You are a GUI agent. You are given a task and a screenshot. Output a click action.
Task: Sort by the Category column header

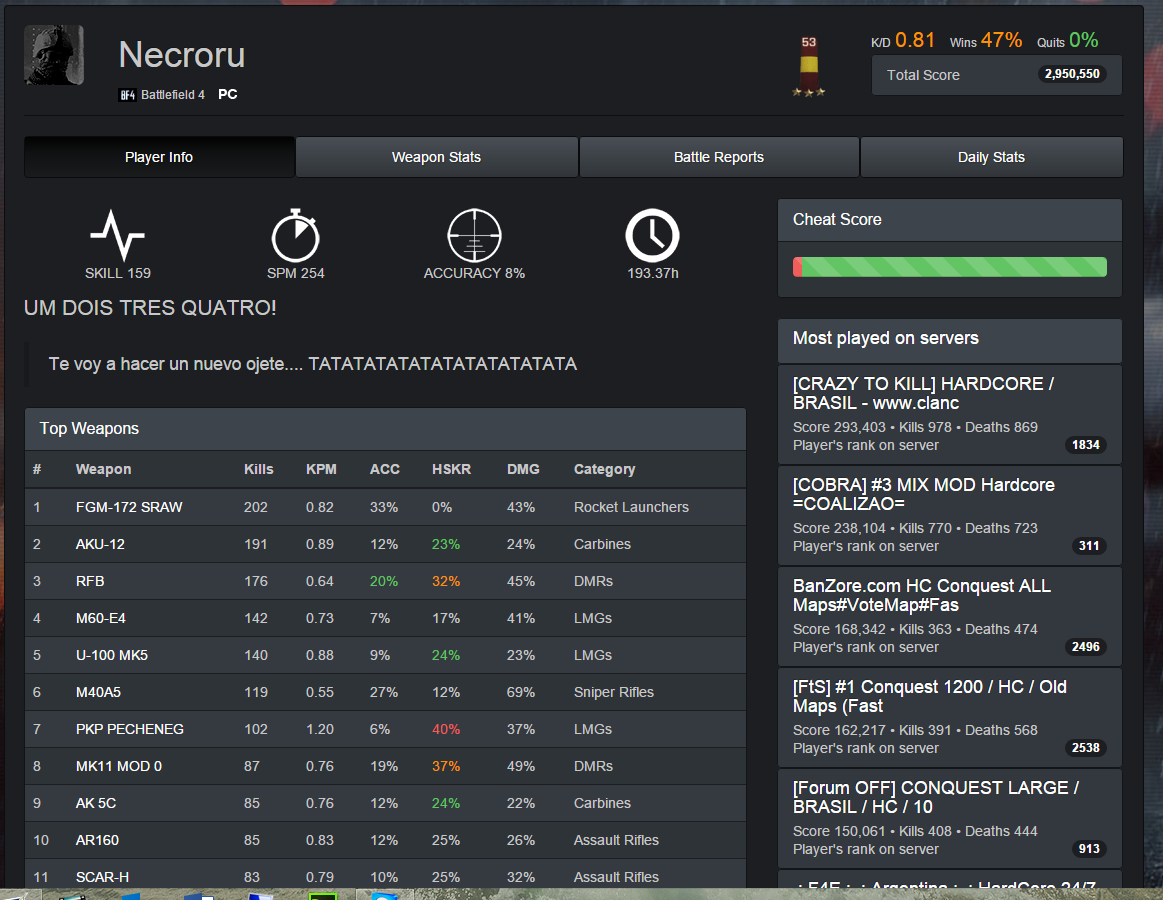(604, 469)
